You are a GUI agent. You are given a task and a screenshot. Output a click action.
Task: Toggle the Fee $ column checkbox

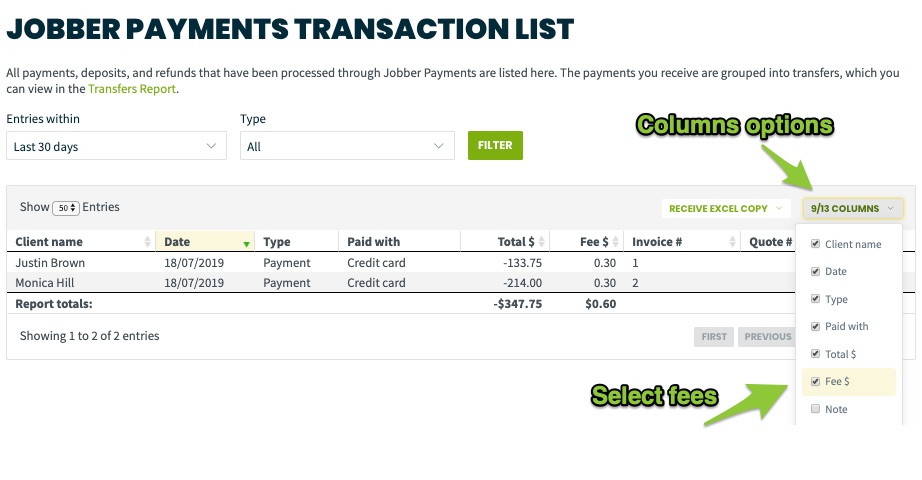pos(816,381)
